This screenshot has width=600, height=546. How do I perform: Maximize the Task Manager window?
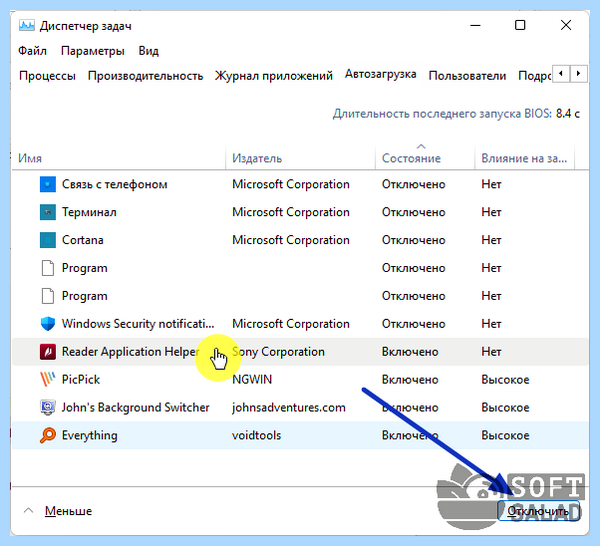(x=520, y=26)
